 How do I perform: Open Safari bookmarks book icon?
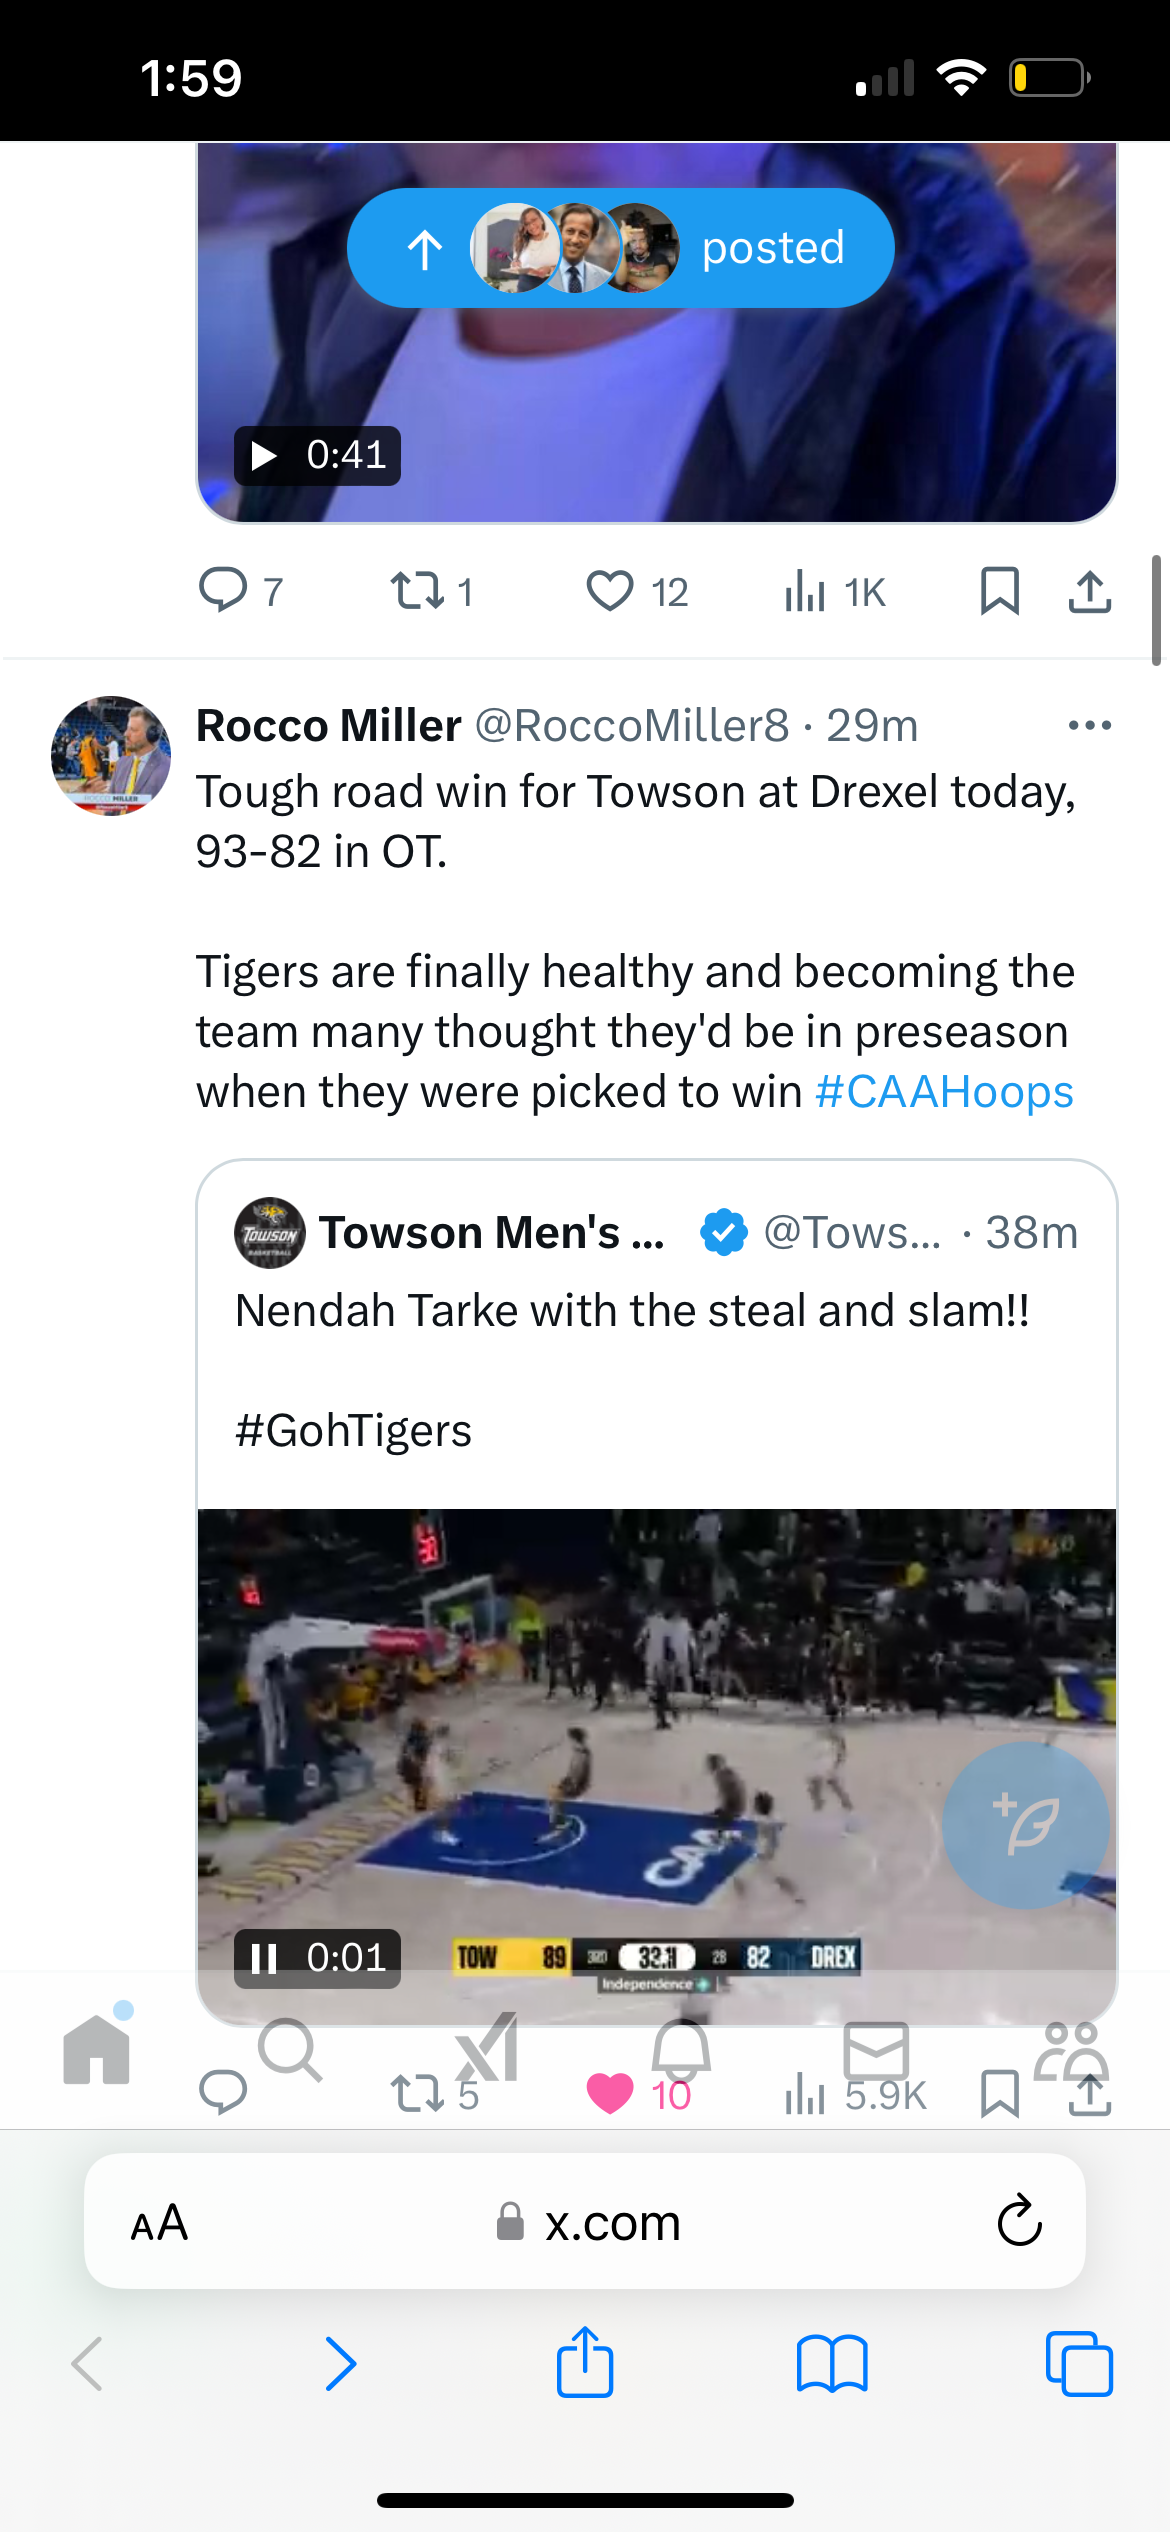click(832, 2364)
